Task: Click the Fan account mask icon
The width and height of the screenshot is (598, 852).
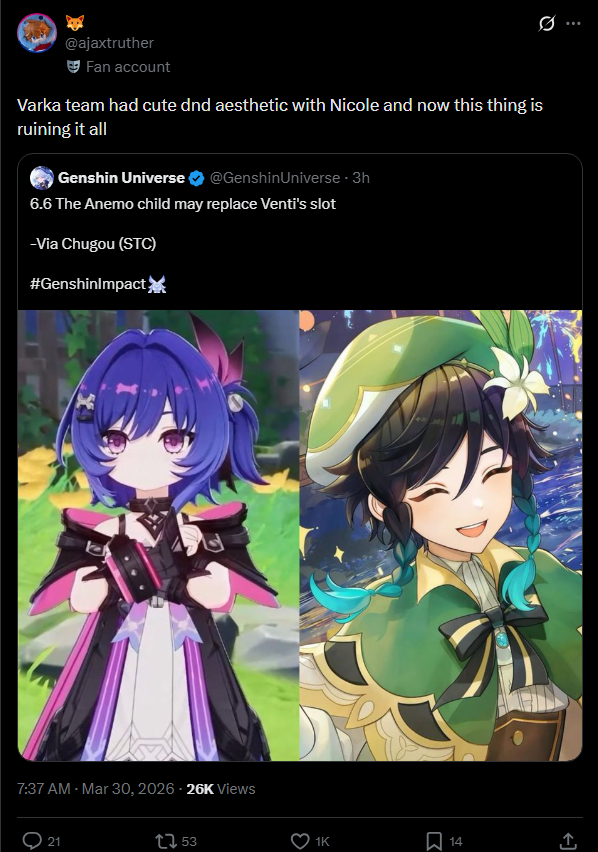Action: pyautogui.click(x=73, y=67)
